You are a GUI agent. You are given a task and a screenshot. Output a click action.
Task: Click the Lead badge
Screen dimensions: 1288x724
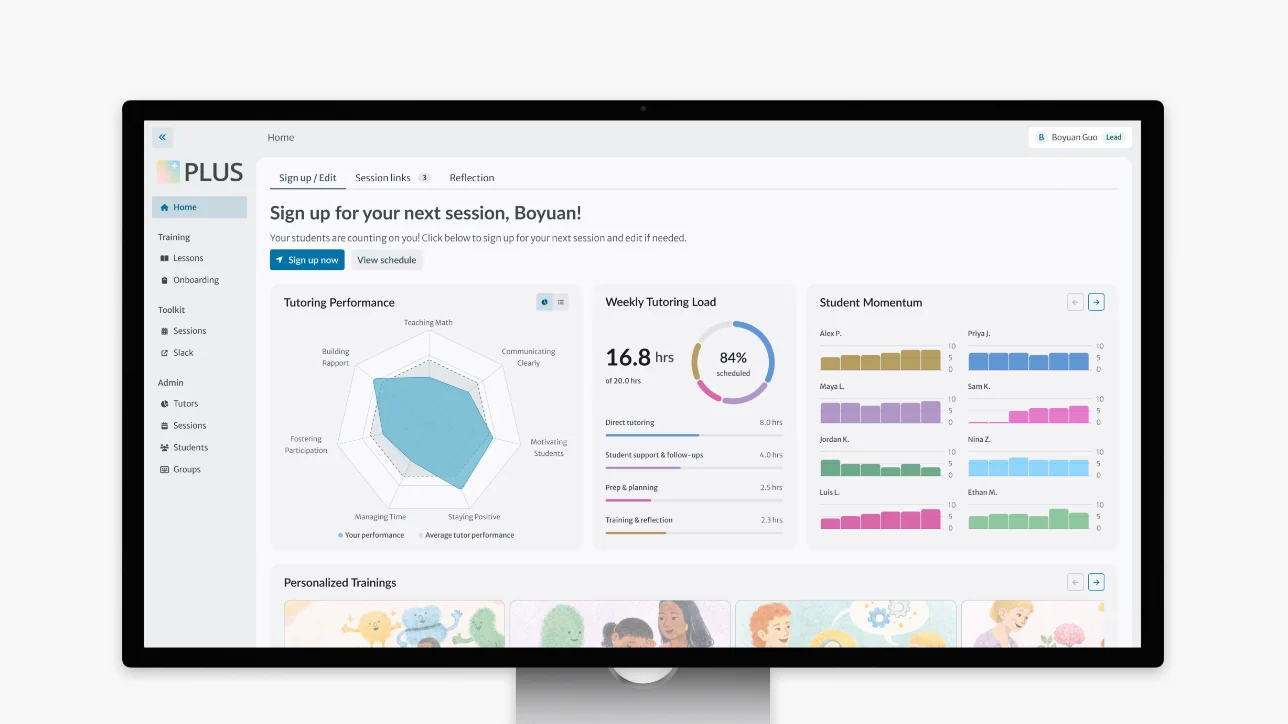pyautogui.click(x=1114, y=137)
